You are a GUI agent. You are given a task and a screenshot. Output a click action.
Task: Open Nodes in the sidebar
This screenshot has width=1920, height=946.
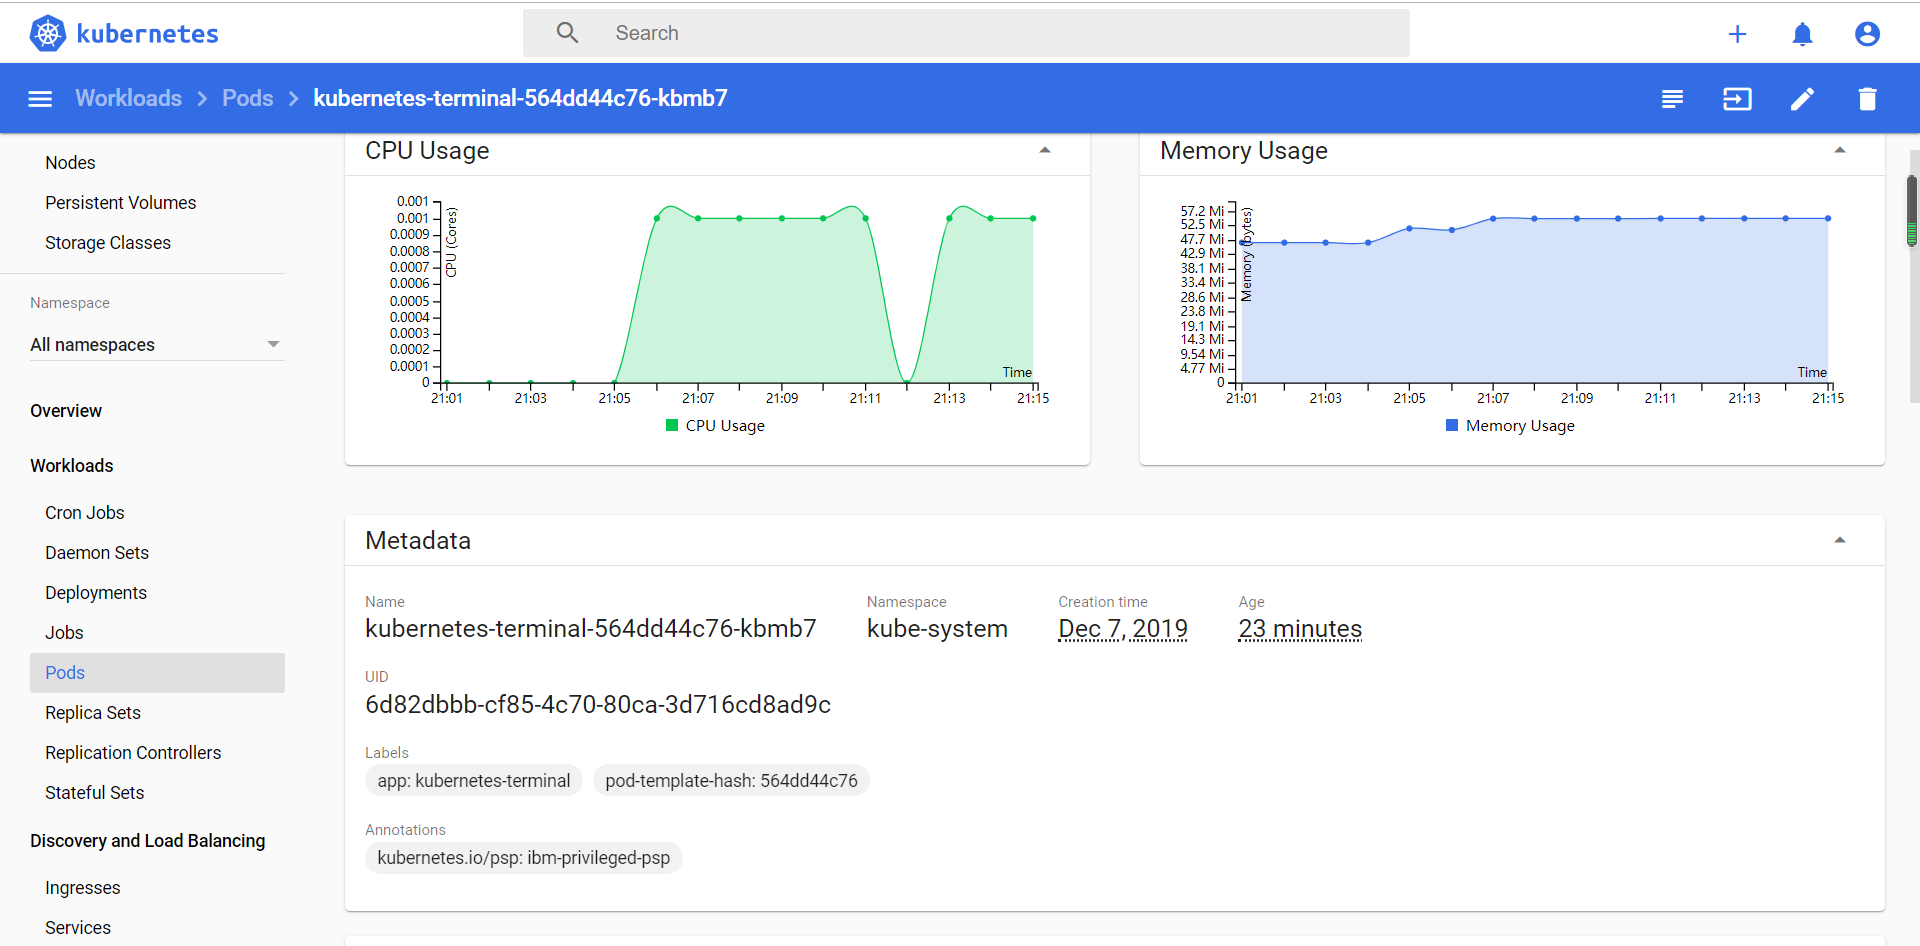70,162
